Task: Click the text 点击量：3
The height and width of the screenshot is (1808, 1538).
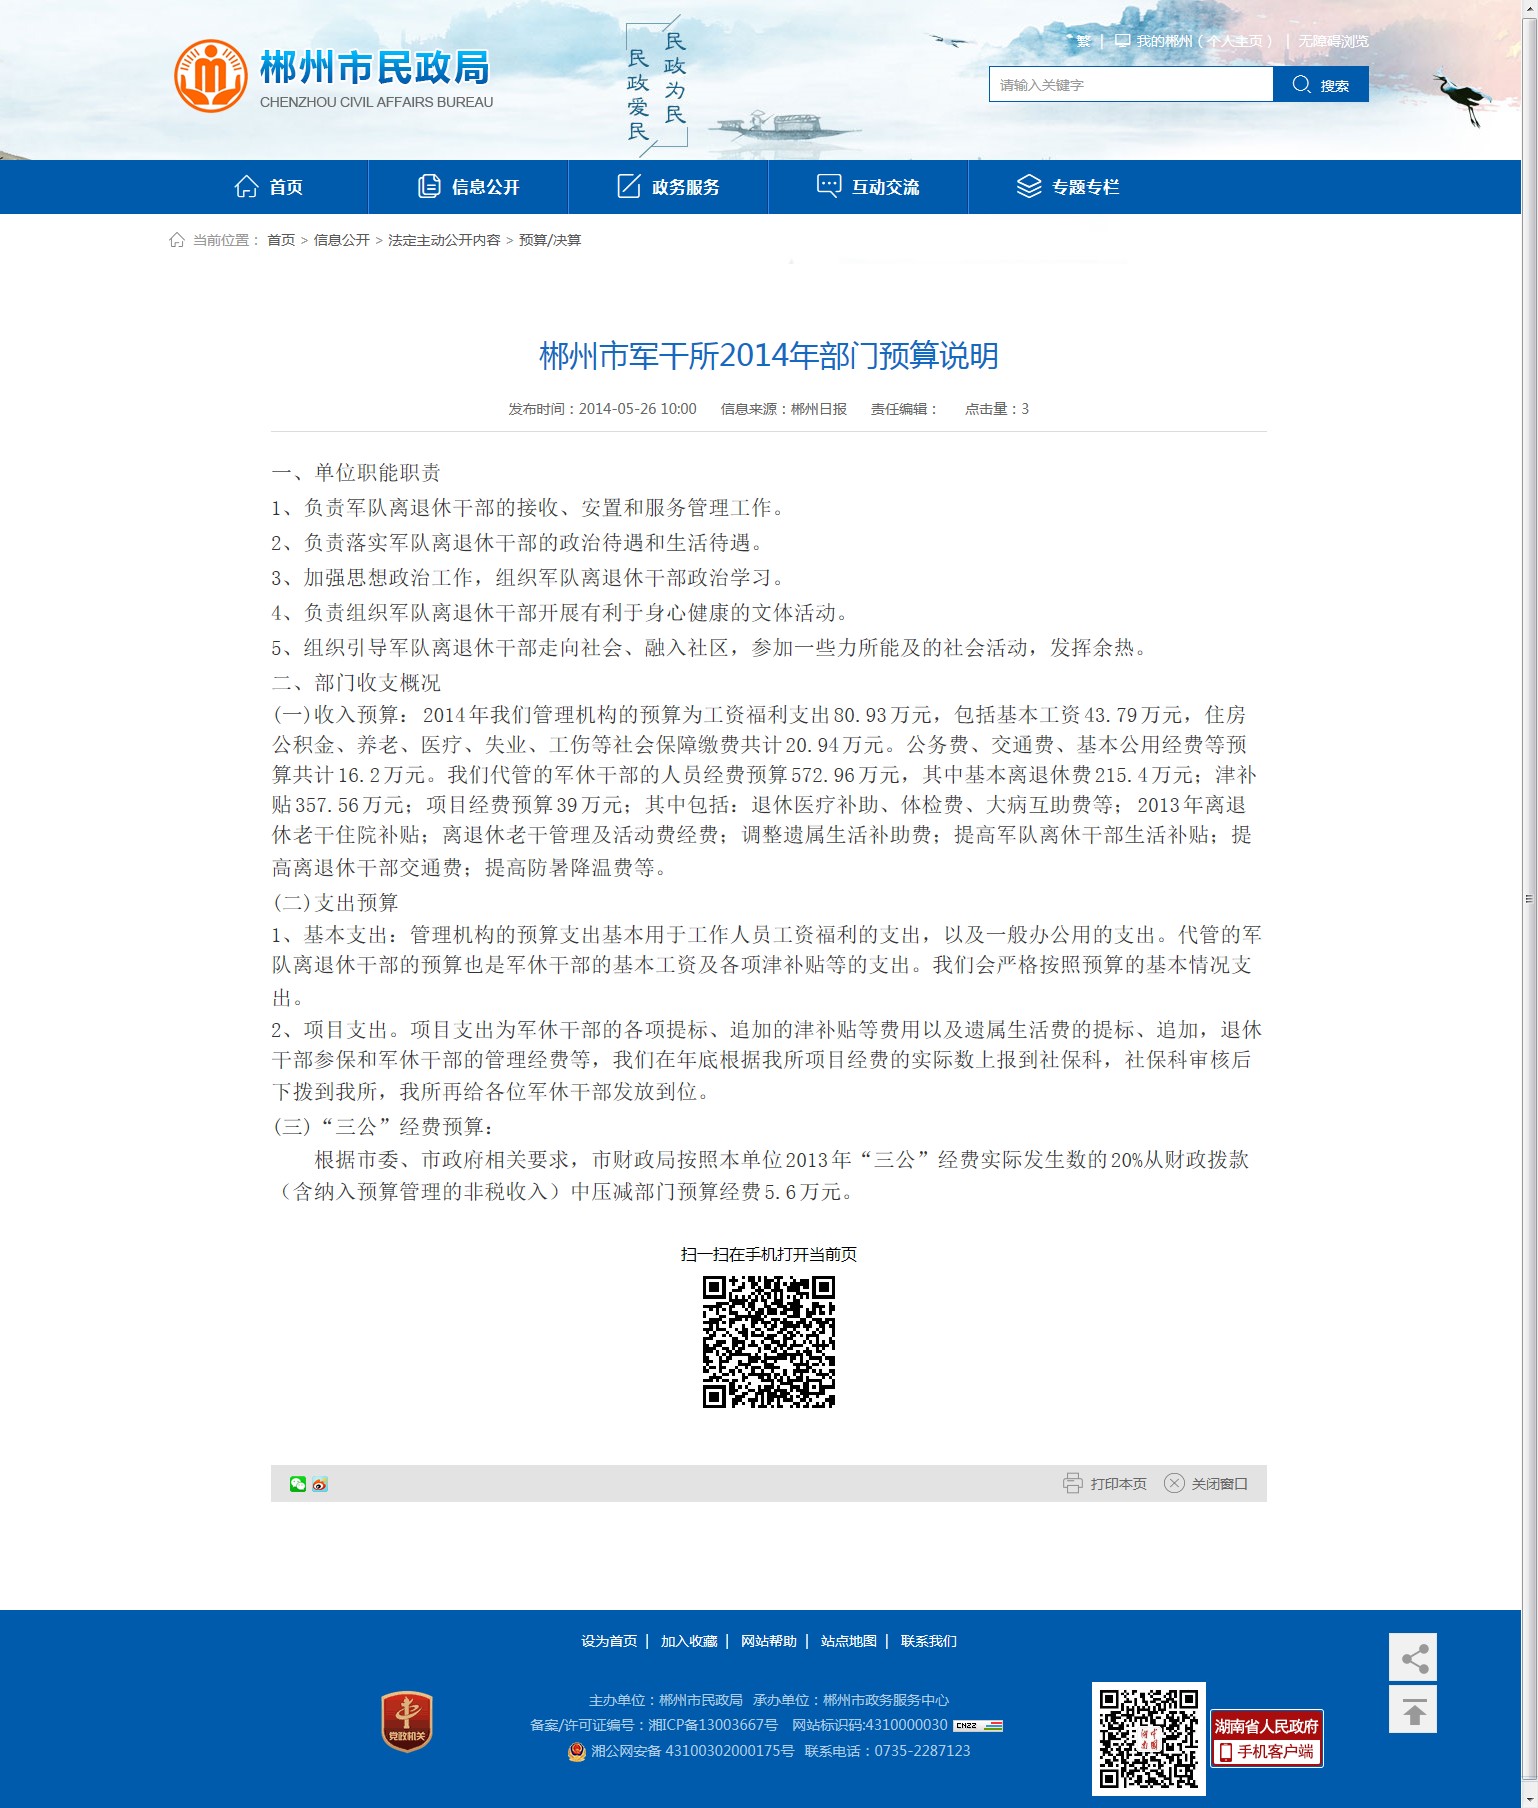Action: coord(997,409)
